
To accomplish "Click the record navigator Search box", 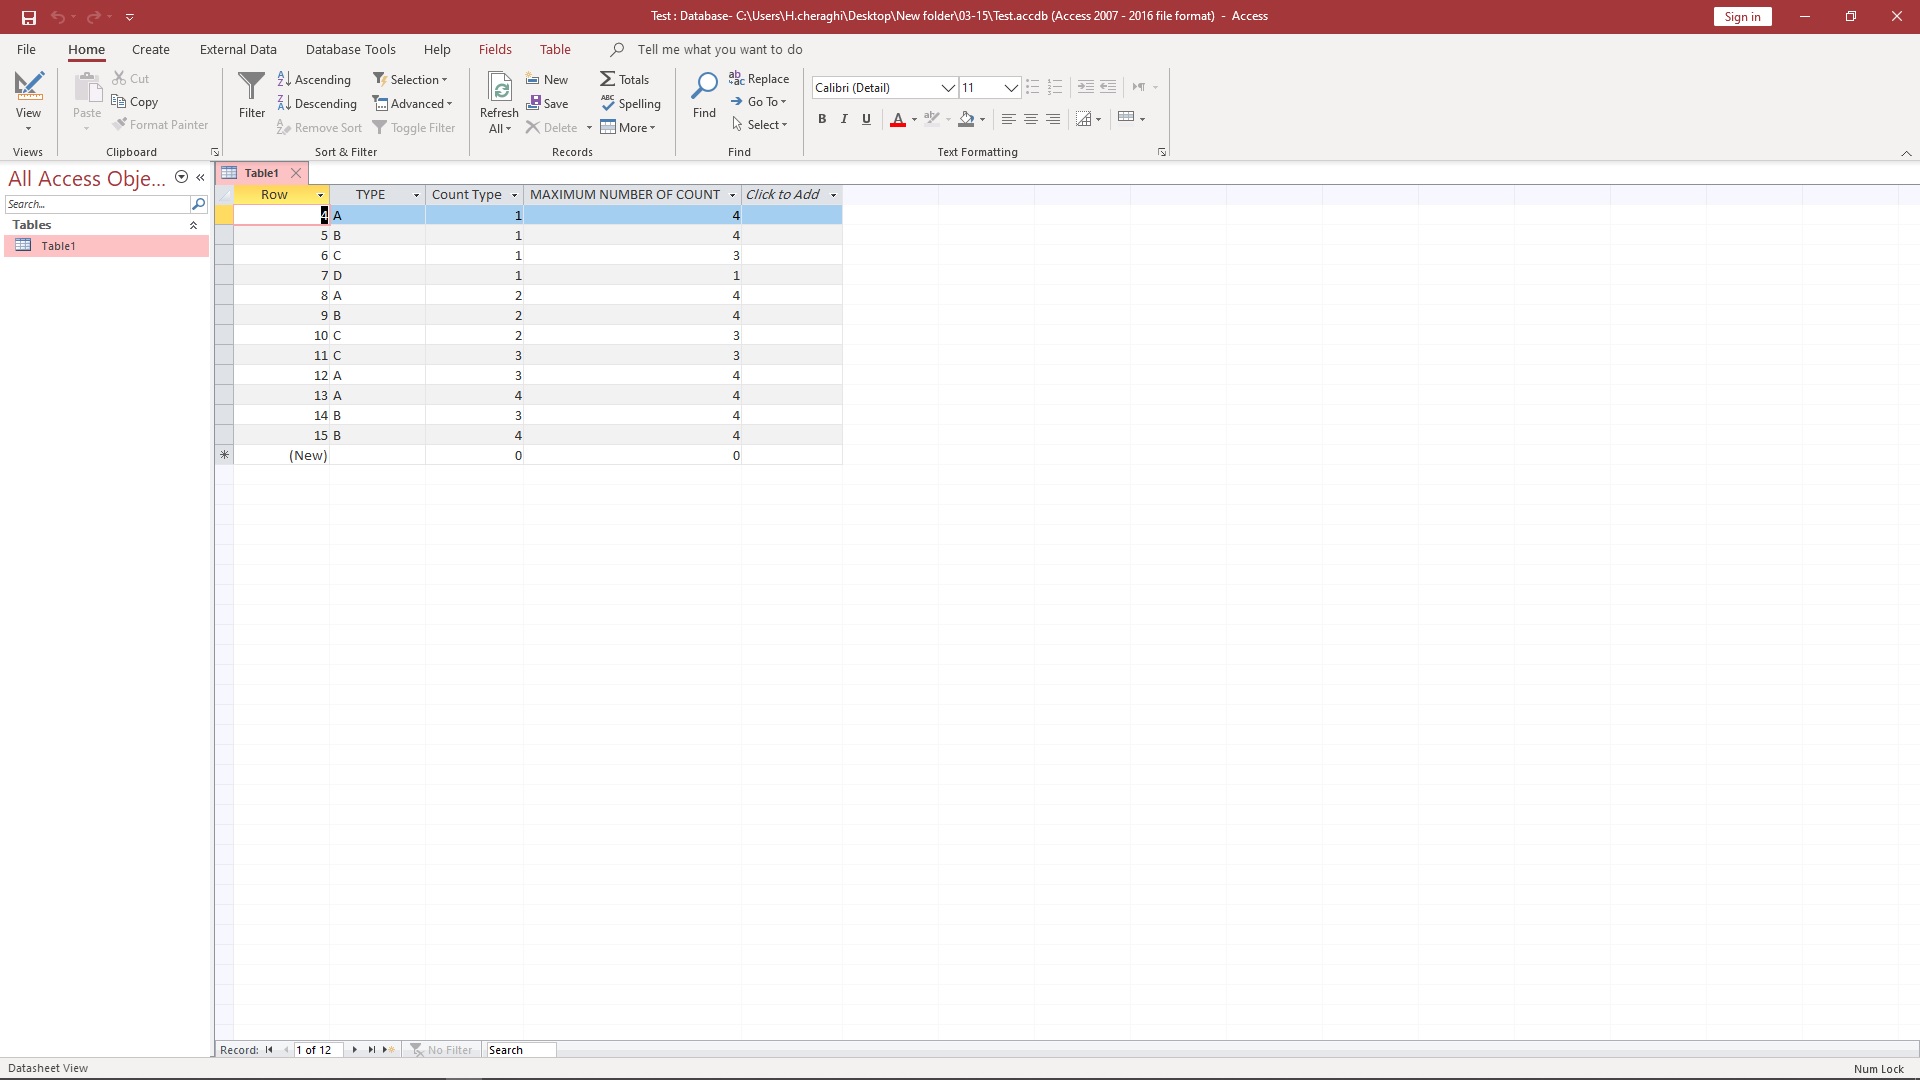I will click(520, 1050).
